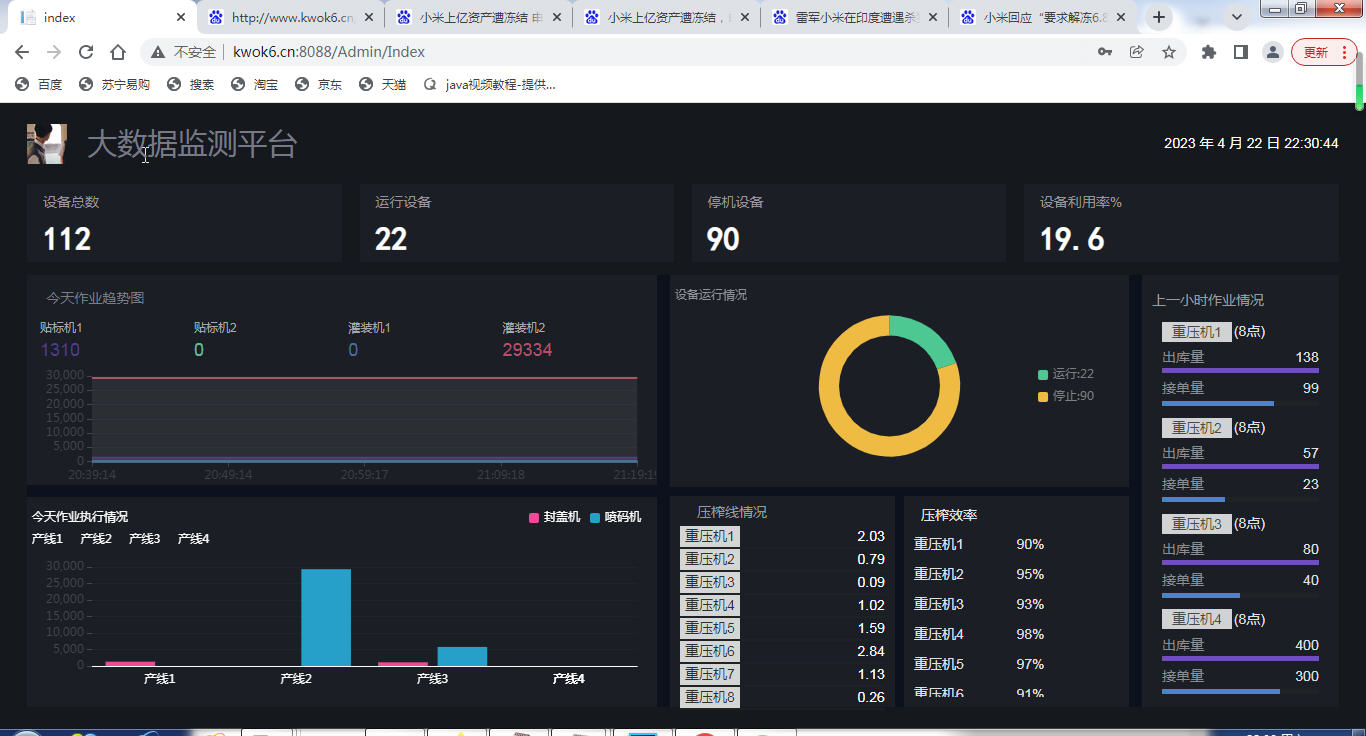Viewport: 1366px width, 736px height.
Task: Switch to the www.kwok6.cn tab
Action: tap(290, 17)
